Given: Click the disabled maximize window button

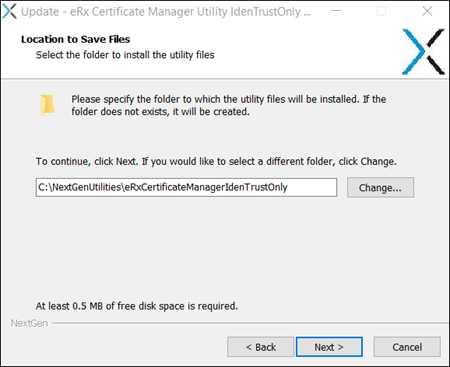Looking at the screenshot, I should 381,11.
